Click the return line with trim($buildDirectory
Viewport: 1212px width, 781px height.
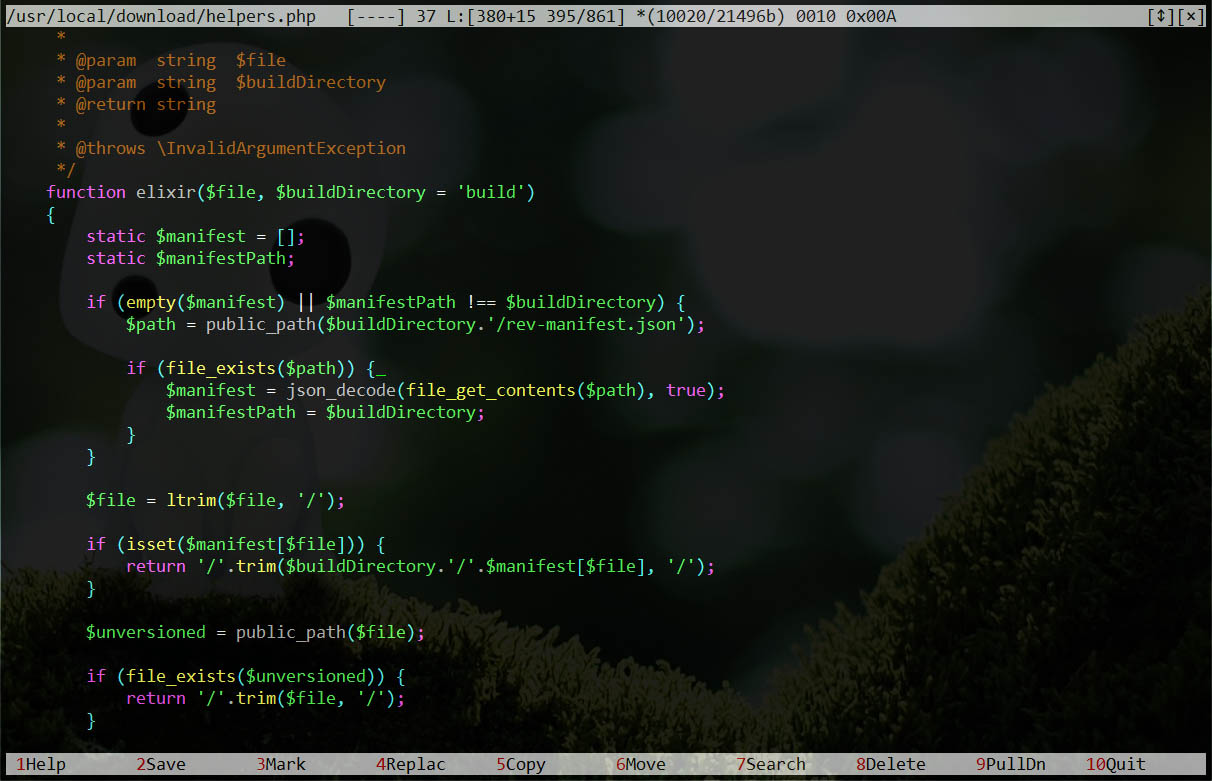(x=421, y=566)
